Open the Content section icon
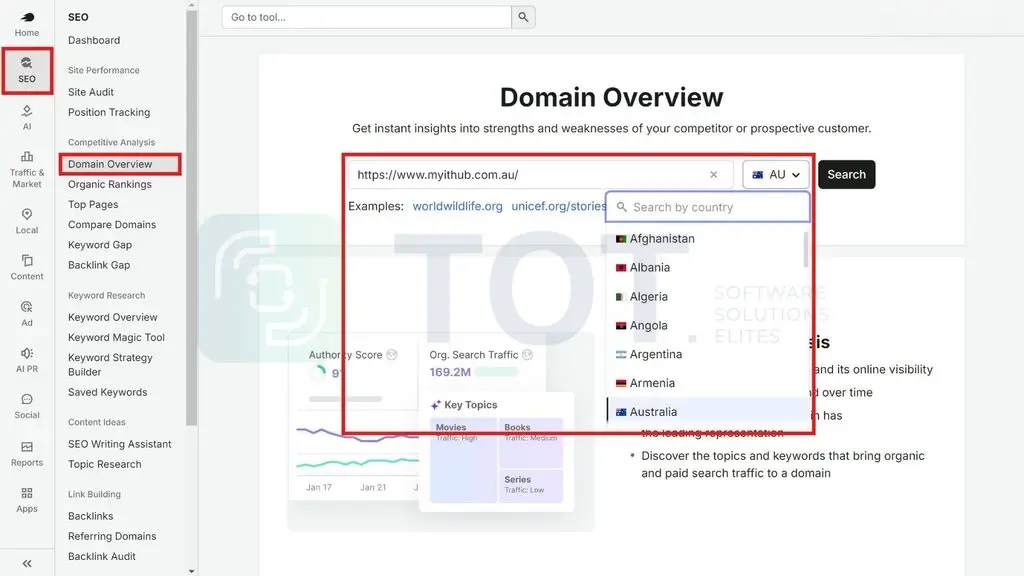 [27, 268]
